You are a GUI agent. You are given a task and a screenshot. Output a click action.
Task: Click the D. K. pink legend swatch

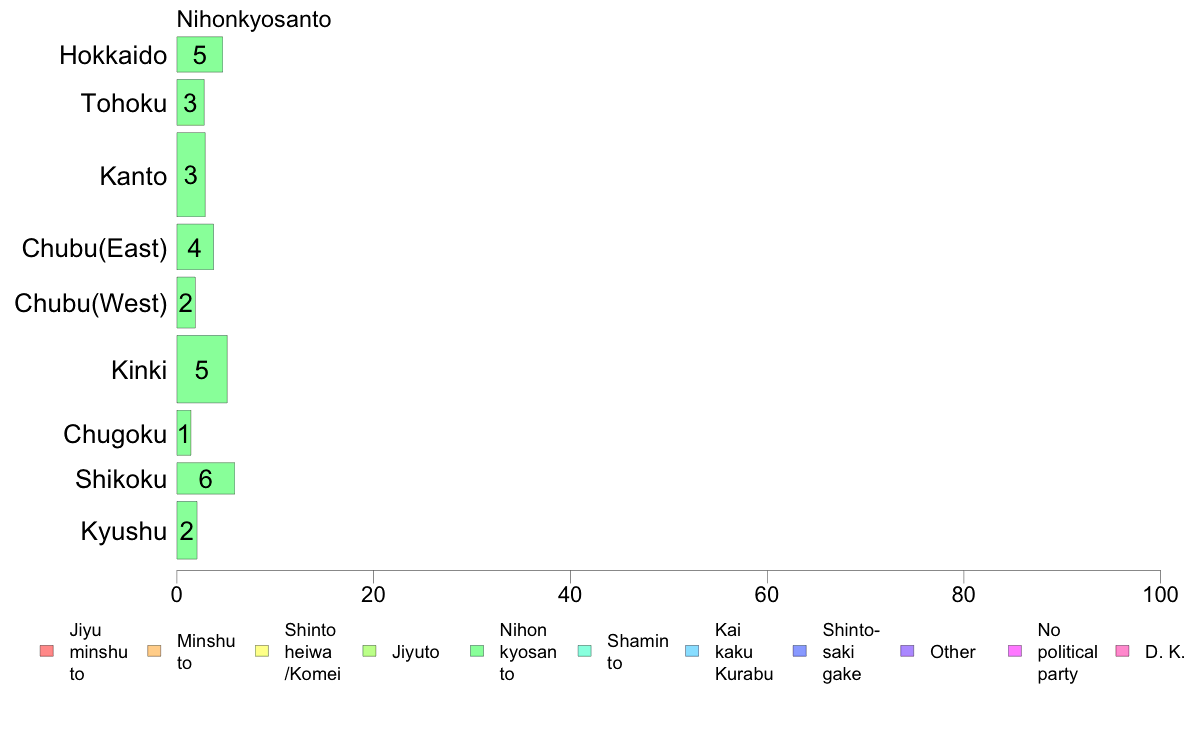pos(1123,651)
